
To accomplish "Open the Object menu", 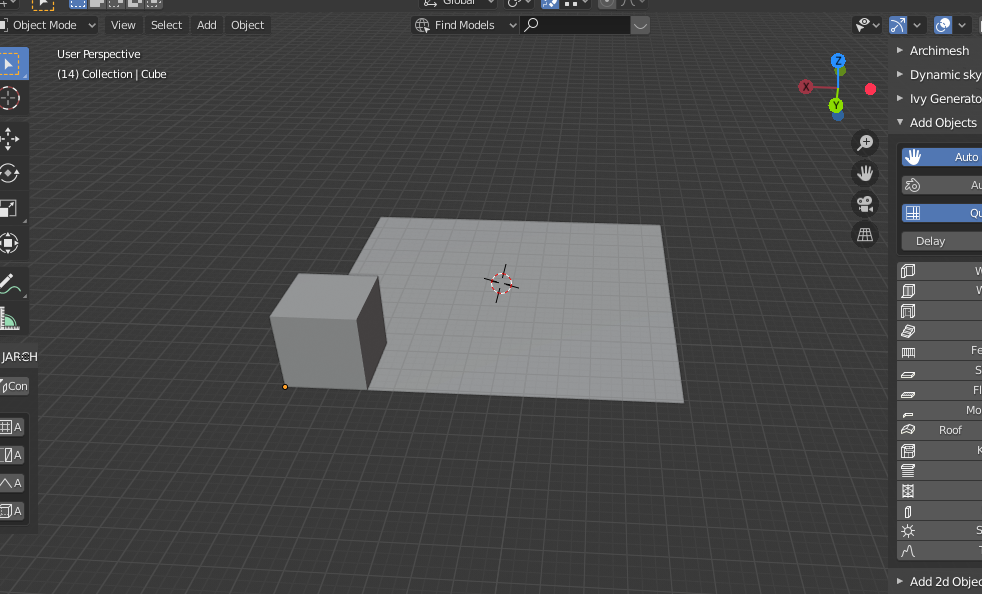I will click(247, 25).
